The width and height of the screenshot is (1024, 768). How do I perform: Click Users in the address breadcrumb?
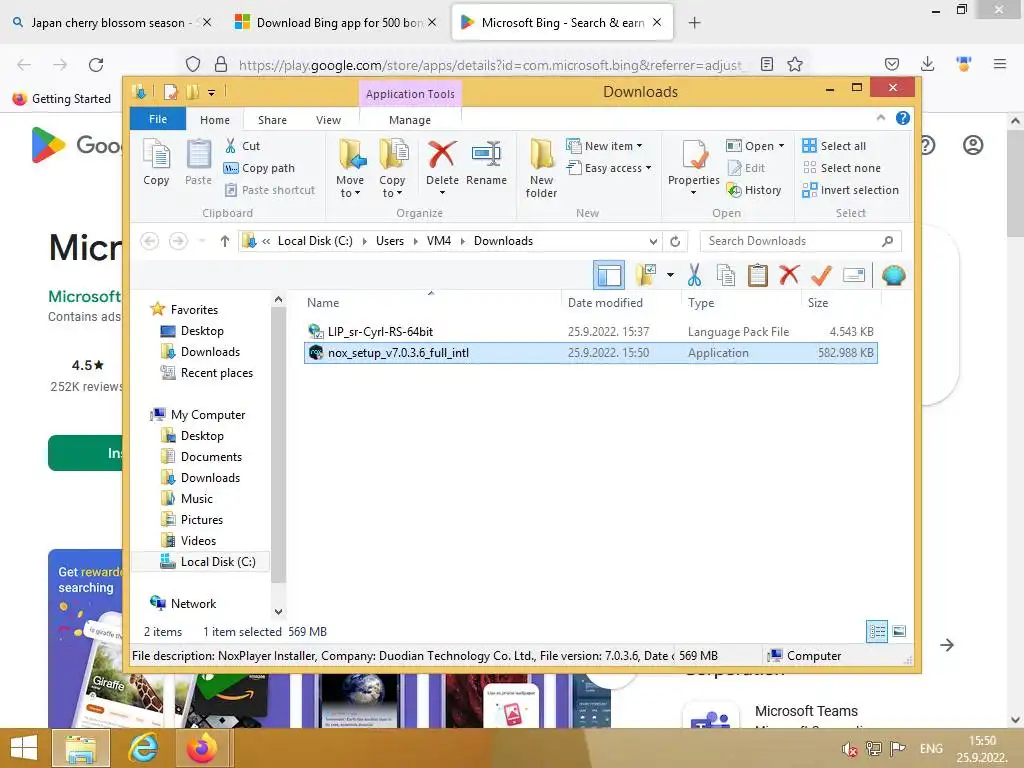click(x=390, y=241)
